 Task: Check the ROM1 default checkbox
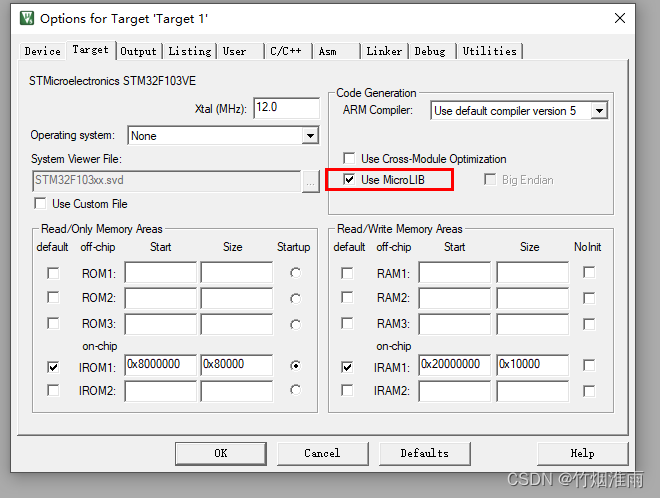coord(53,273)
